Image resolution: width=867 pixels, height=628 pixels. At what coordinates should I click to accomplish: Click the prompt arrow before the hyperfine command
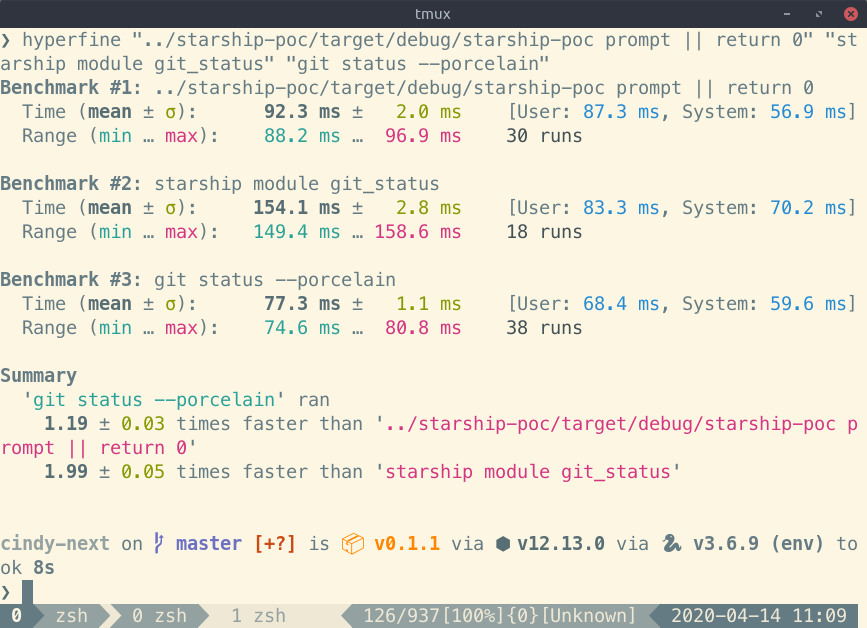point(6,40)
